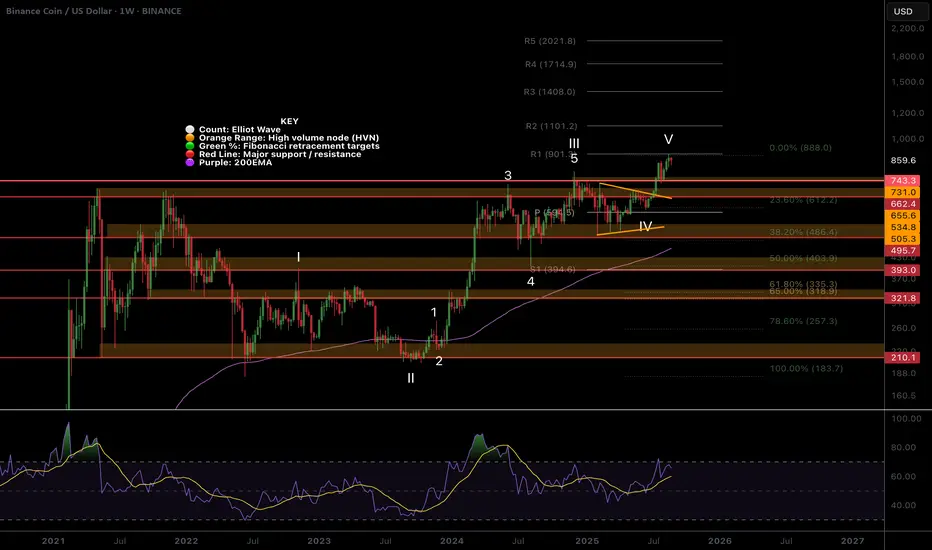Click the 743.3 red price label
The height and width of the screenshot is (550, 932).
(903, 180)
